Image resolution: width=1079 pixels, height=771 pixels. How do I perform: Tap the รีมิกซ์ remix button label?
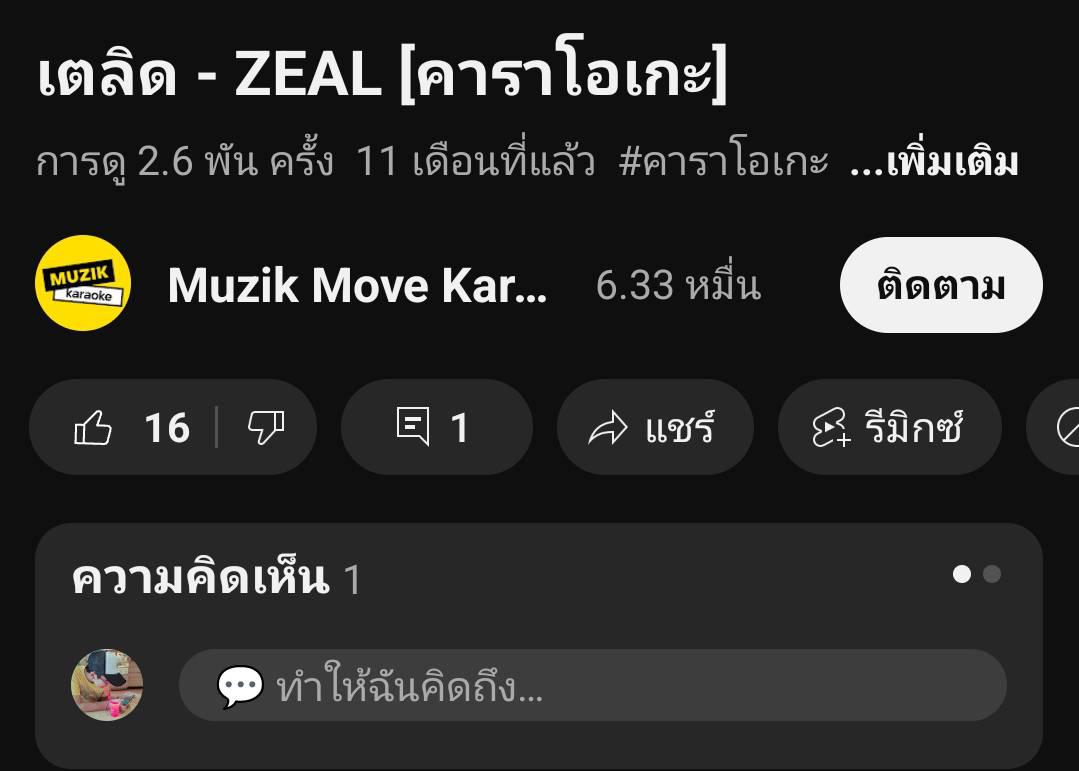[913, 427]
